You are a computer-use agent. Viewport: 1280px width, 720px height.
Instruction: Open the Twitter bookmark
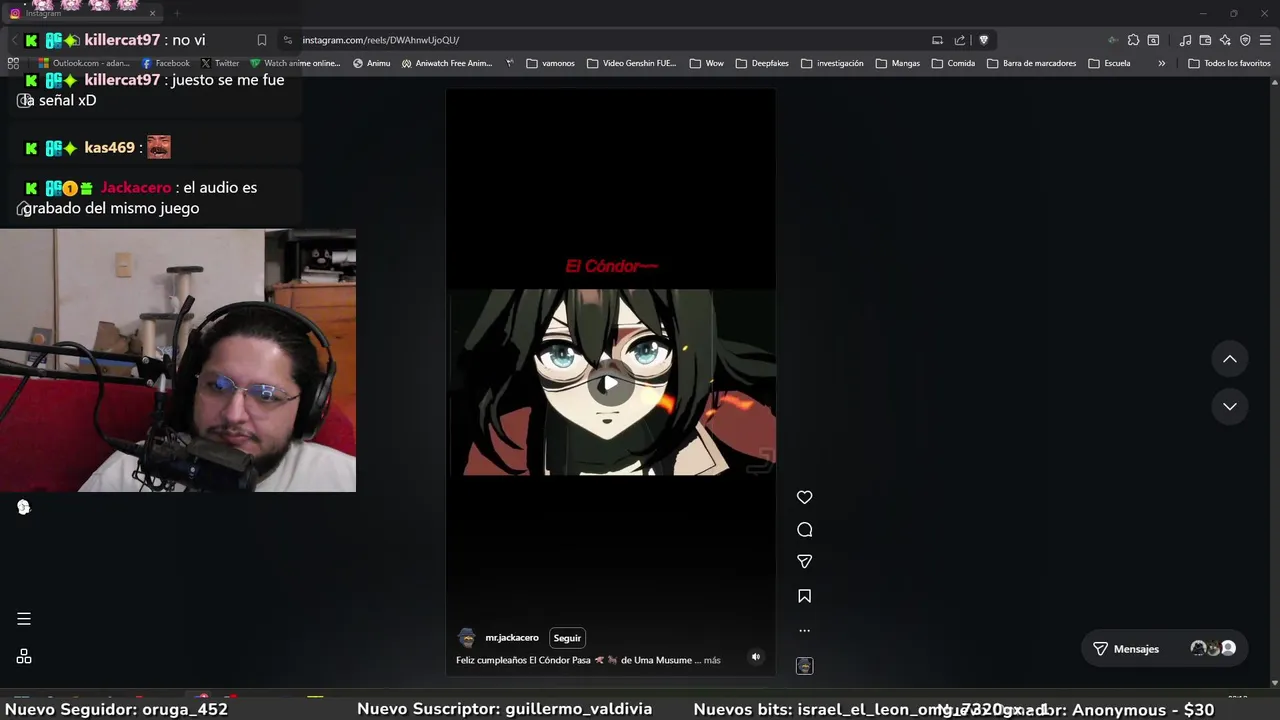[220, 63]
